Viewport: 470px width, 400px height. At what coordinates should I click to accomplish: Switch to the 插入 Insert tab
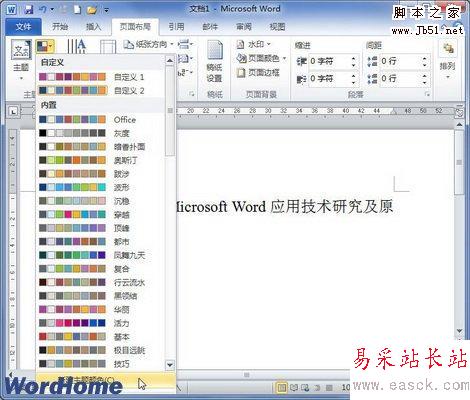tap(94, 27)
